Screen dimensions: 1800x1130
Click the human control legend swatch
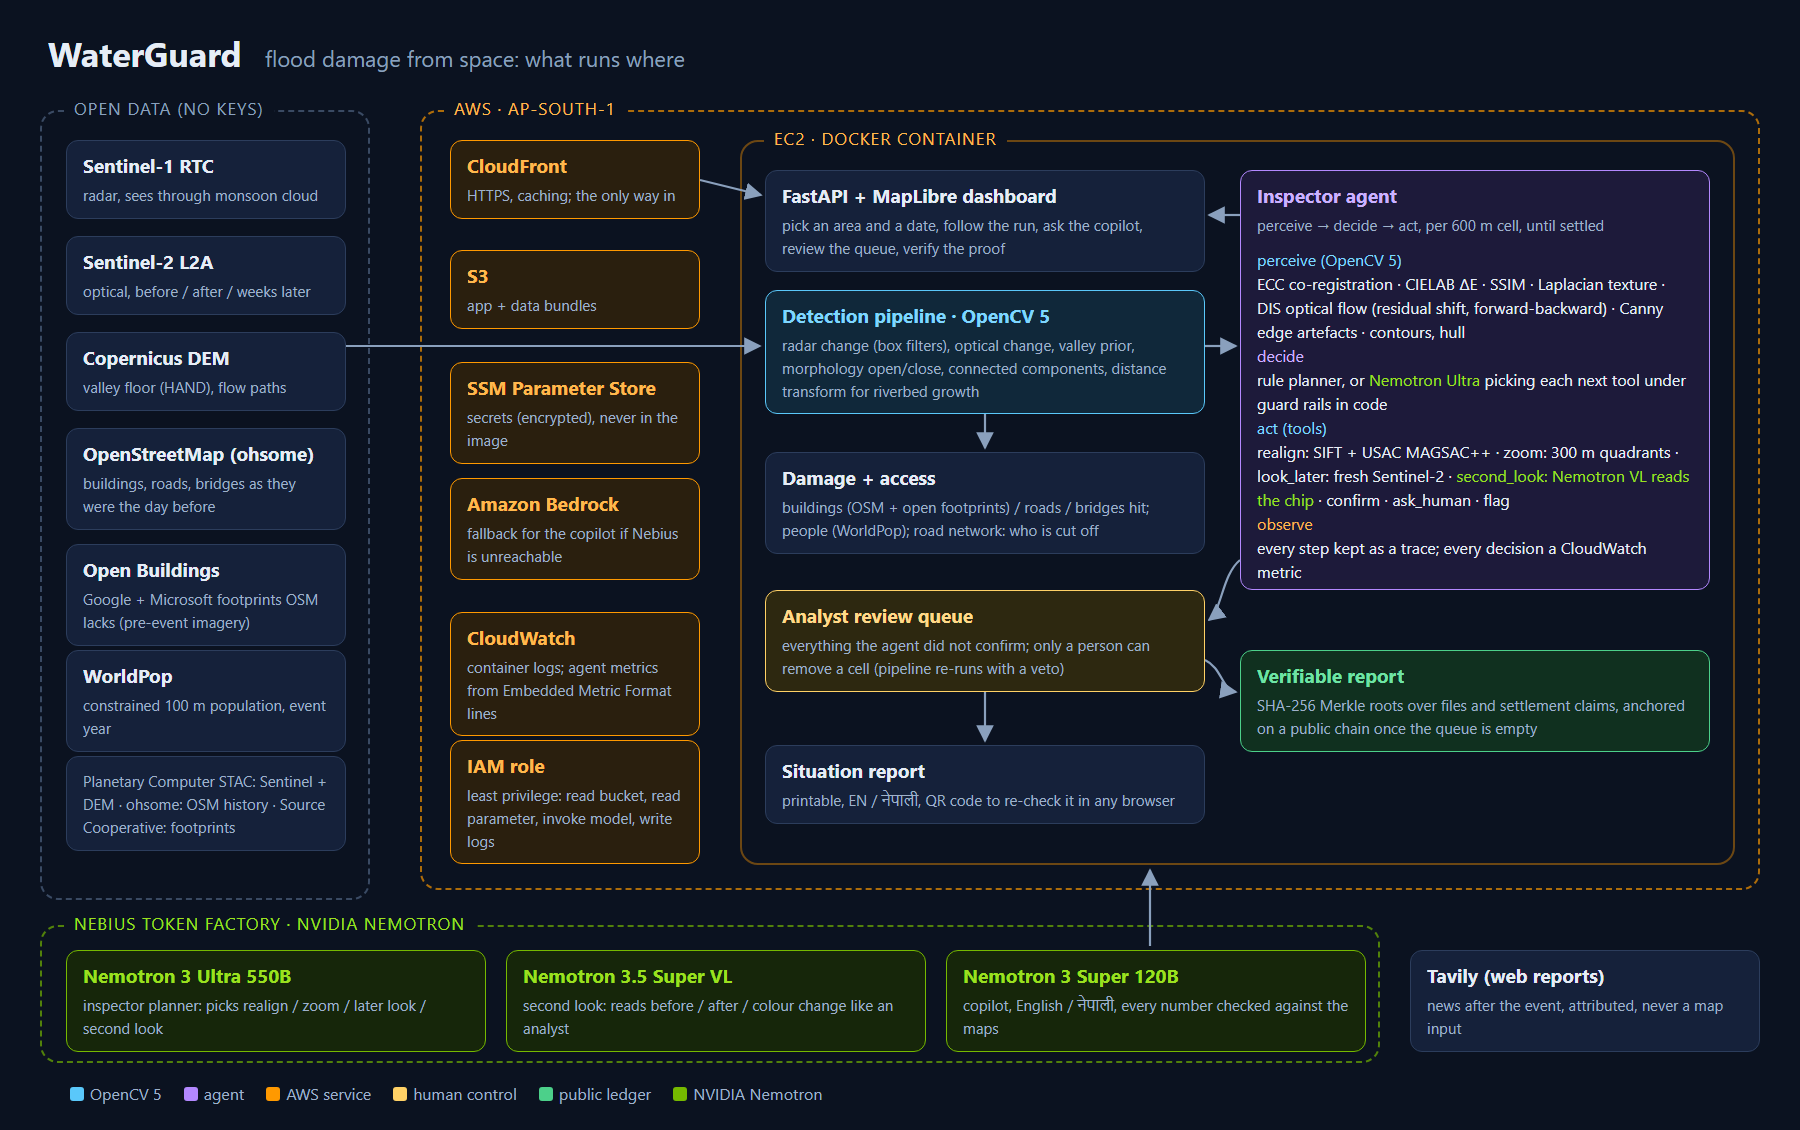click(x=400, y=1094)
